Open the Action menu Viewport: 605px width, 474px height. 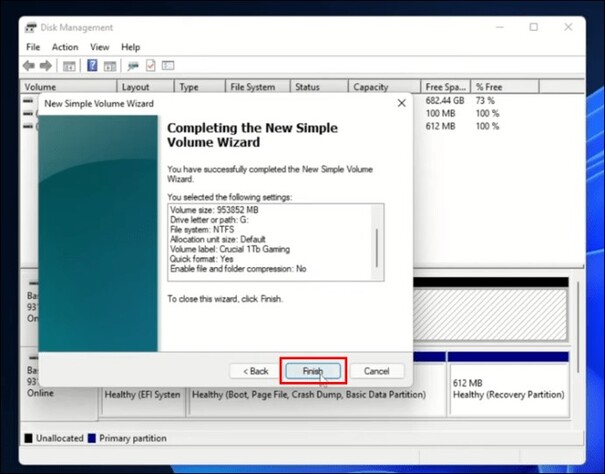tap(65, 47)
